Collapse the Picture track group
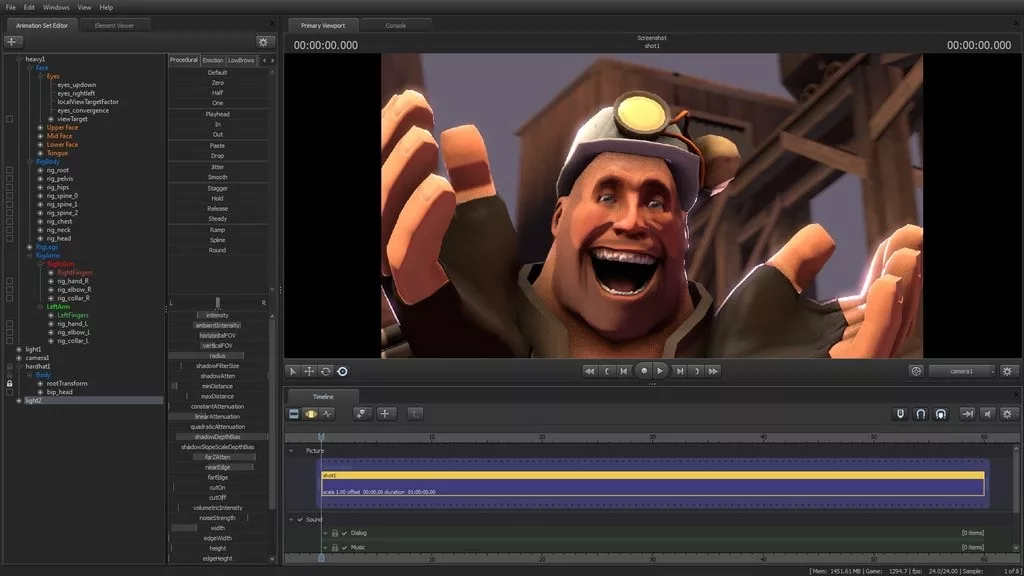 tap(292, 451)
